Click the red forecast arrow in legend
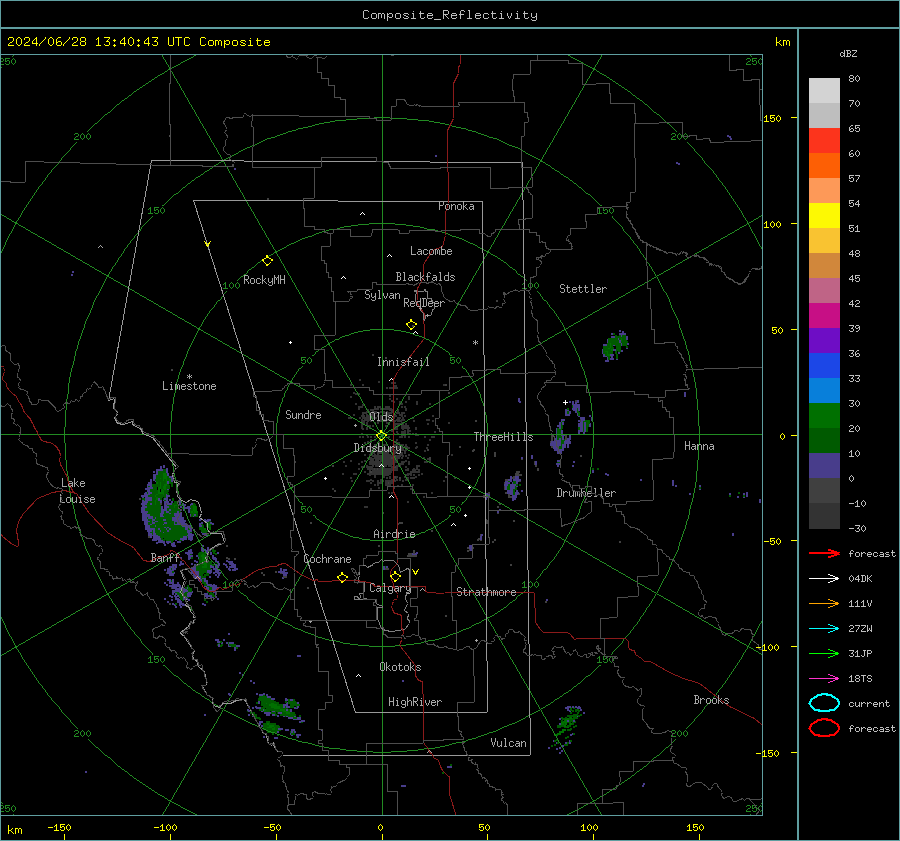Screen dimensions: 900x841 tap(824, 553)
